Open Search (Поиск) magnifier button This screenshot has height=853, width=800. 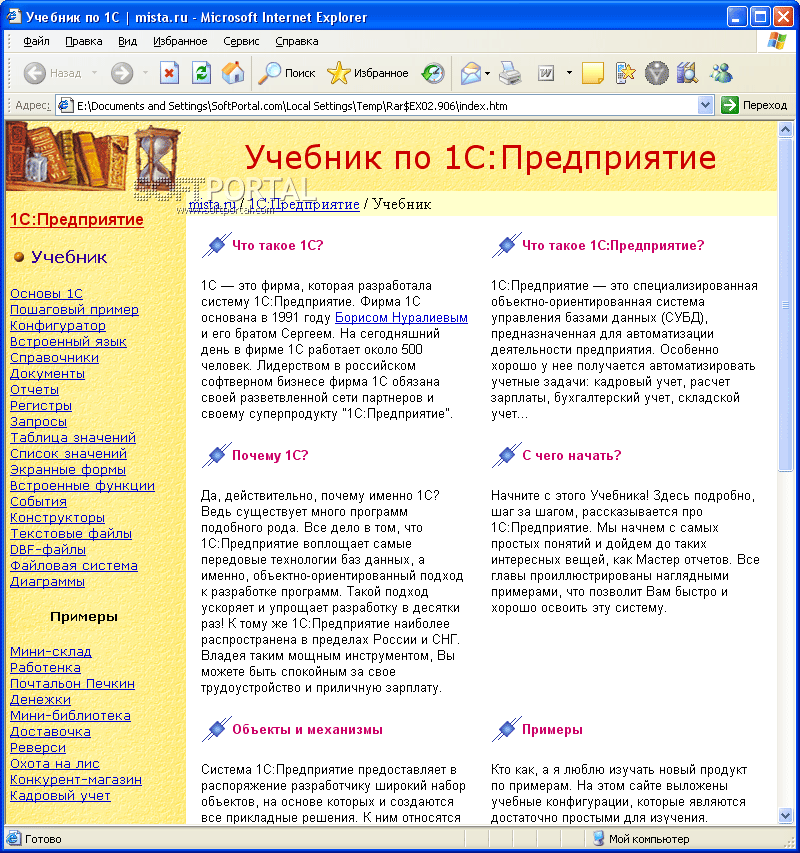click(286, 73)
